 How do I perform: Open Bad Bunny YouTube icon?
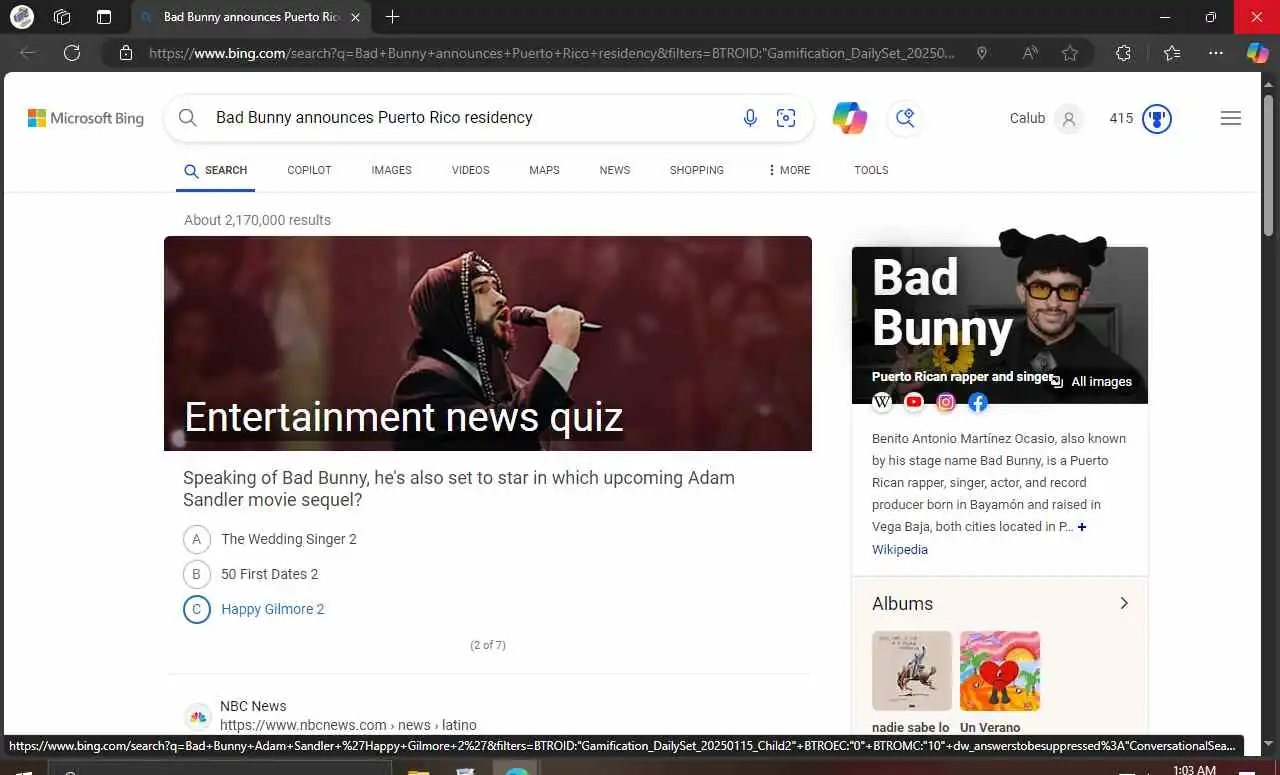point(914,402)
